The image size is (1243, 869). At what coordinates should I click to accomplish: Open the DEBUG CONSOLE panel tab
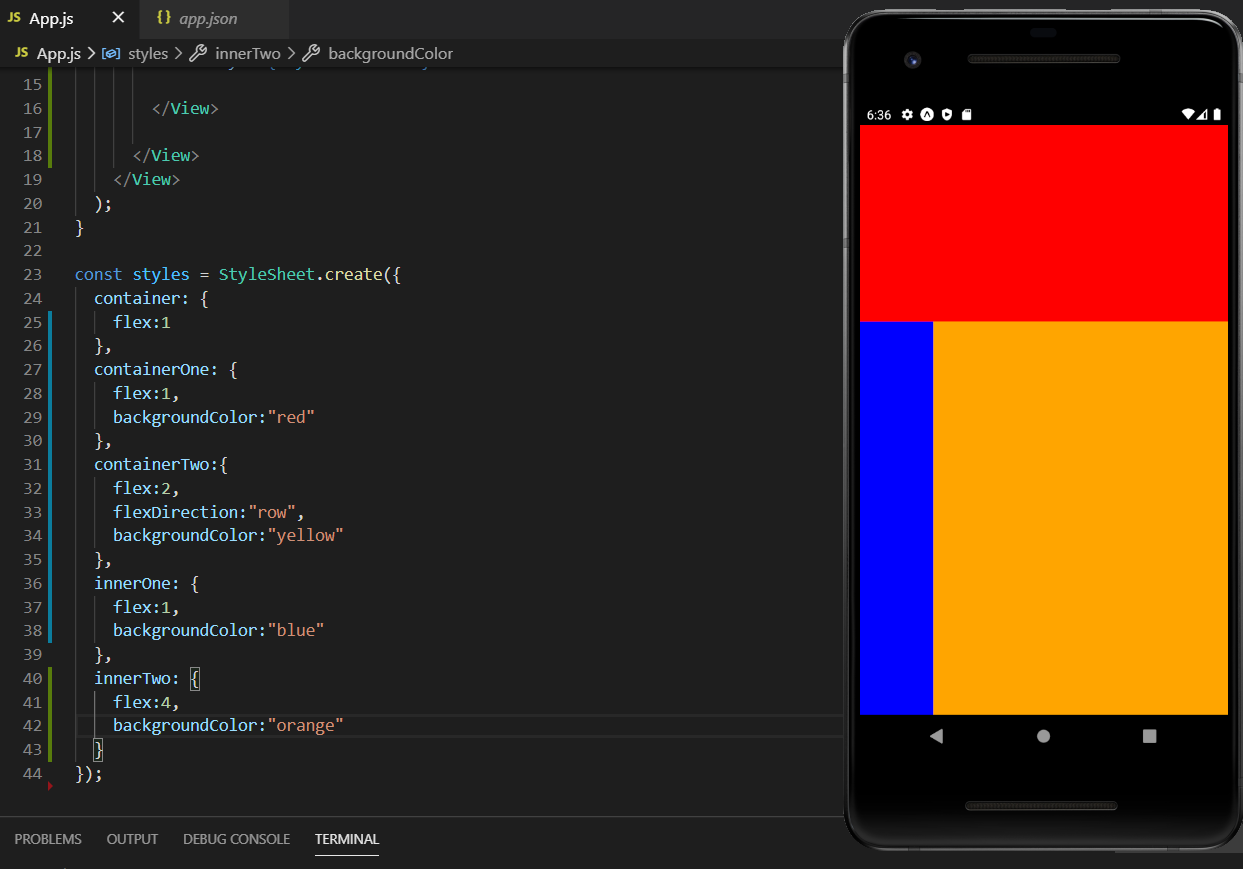(x=236, y=839)
